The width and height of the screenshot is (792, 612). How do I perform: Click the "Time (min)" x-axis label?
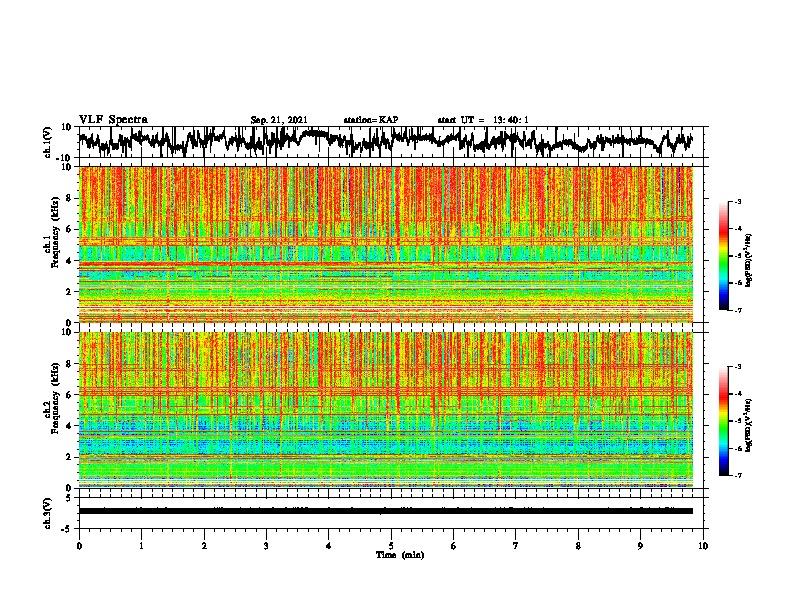tap(400, 555)
